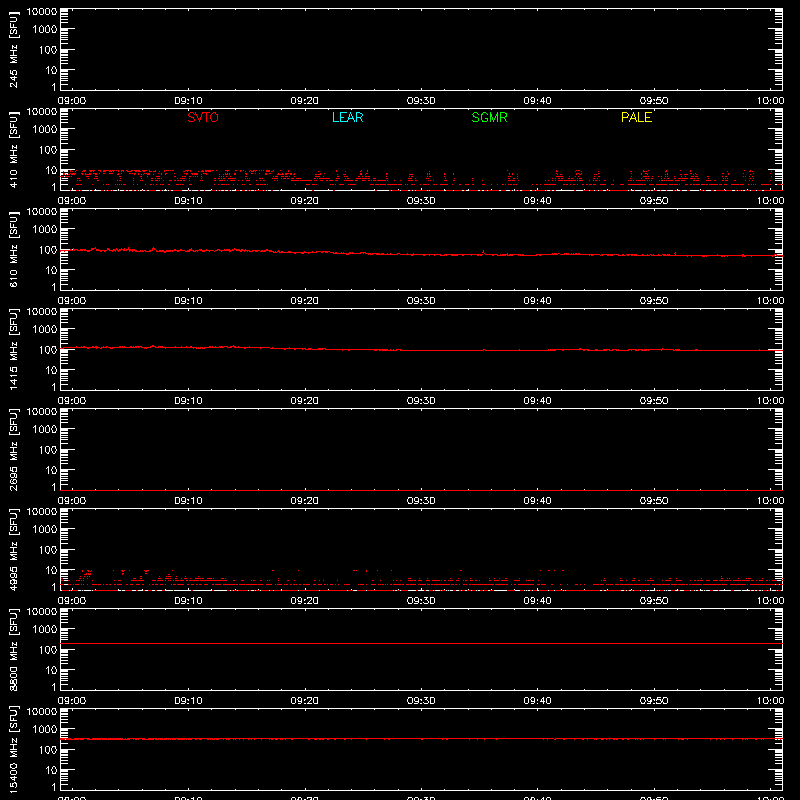Select the 8800 MHz [SFU] axis title
This screenshot has height=800, width=800.
click(x=13, y=649)
